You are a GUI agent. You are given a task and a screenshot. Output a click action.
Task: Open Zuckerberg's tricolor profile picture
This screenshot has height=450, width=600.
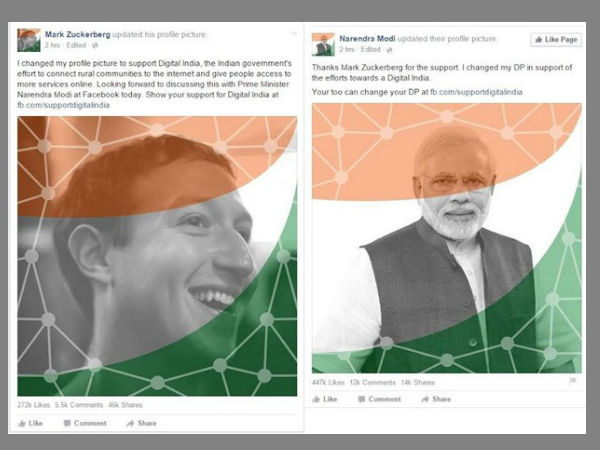coord(157,256)
